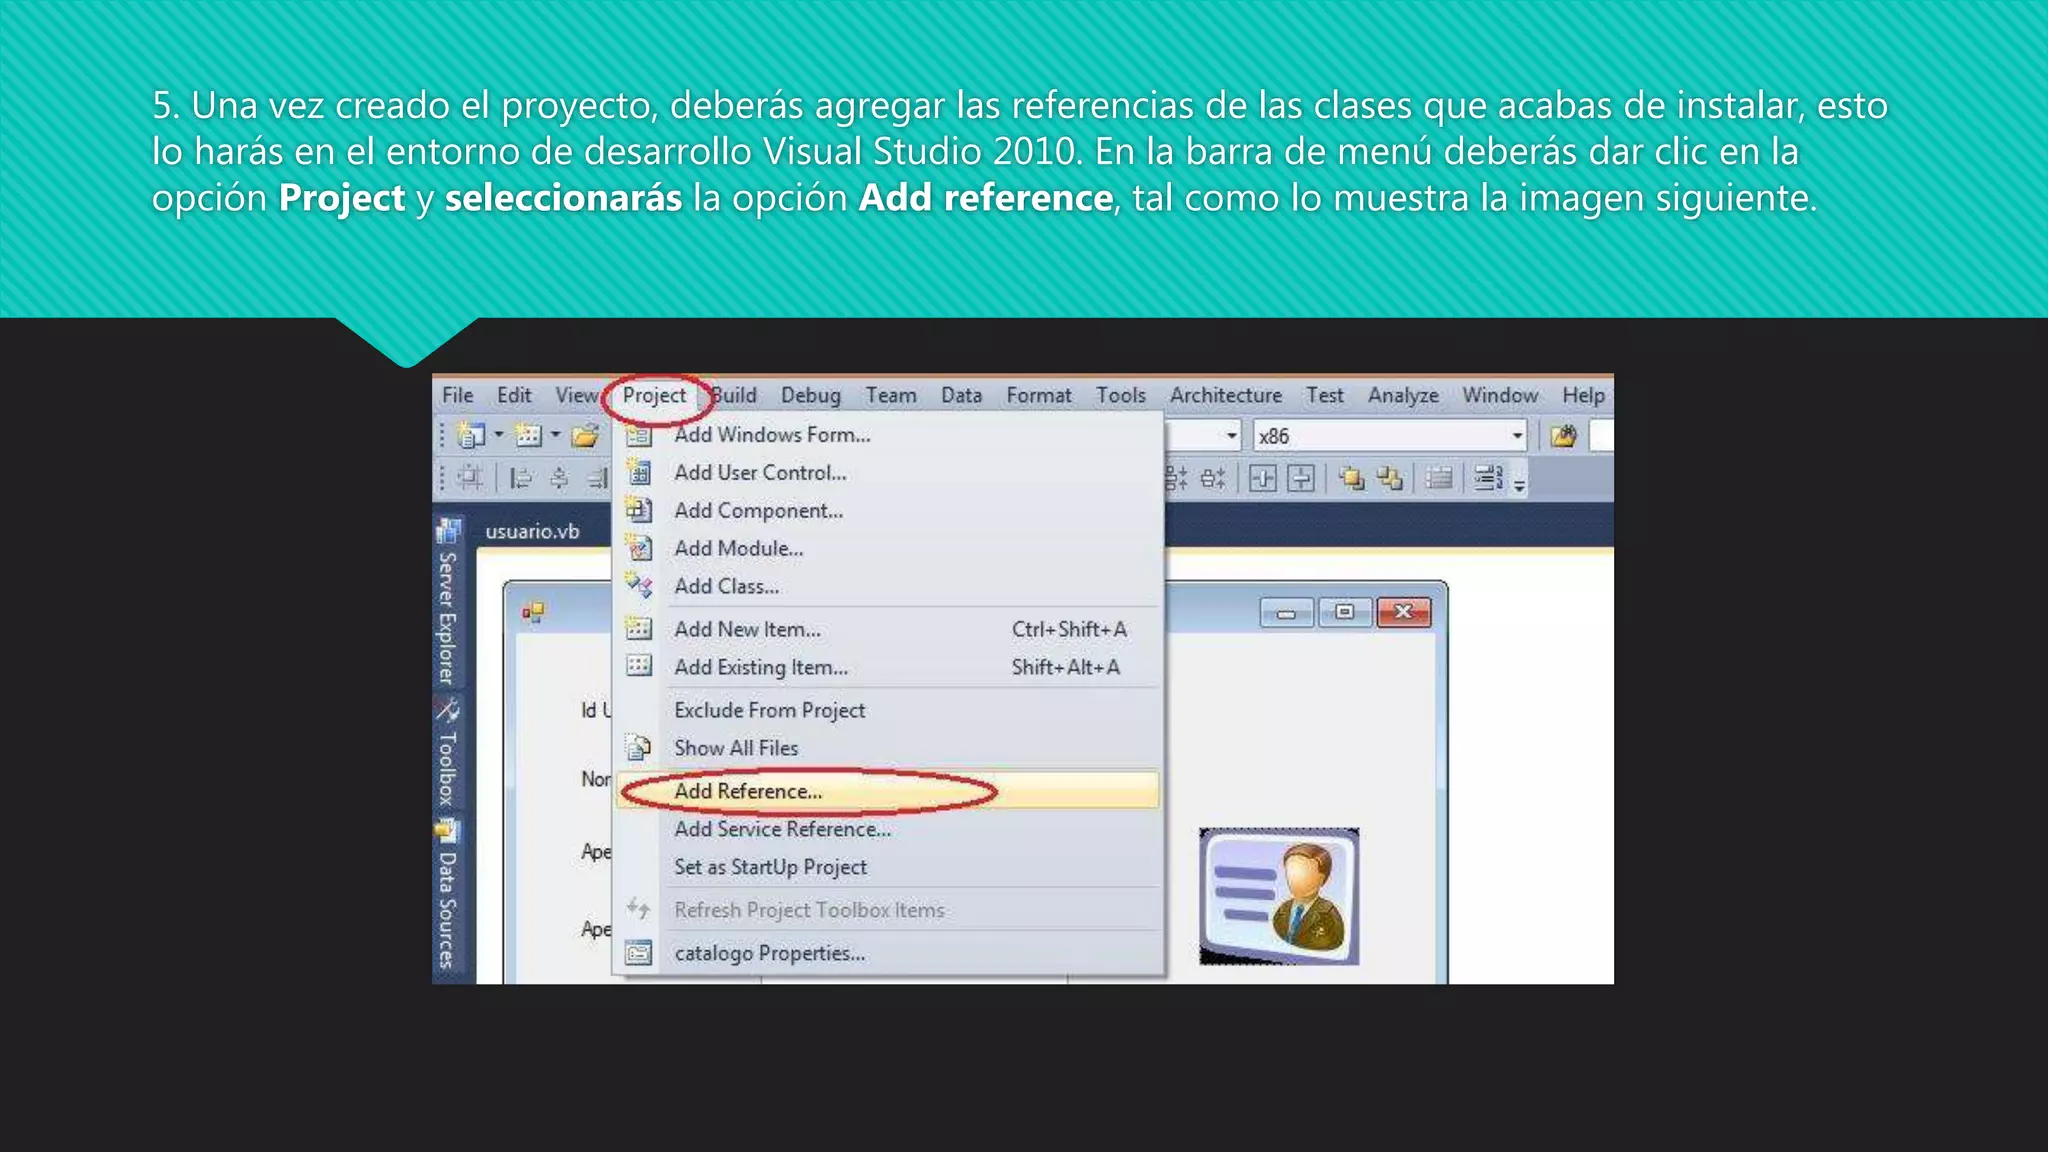
Task: Click the Bring to Front icon
Action: click(x=1352, y=479)
